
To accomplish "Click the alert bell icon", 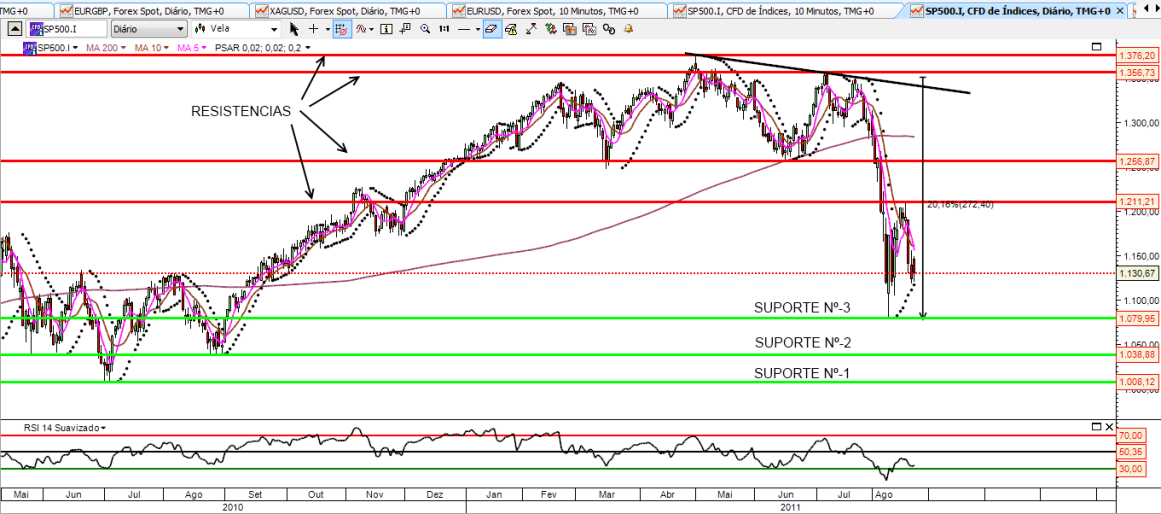I will (629, 29).
